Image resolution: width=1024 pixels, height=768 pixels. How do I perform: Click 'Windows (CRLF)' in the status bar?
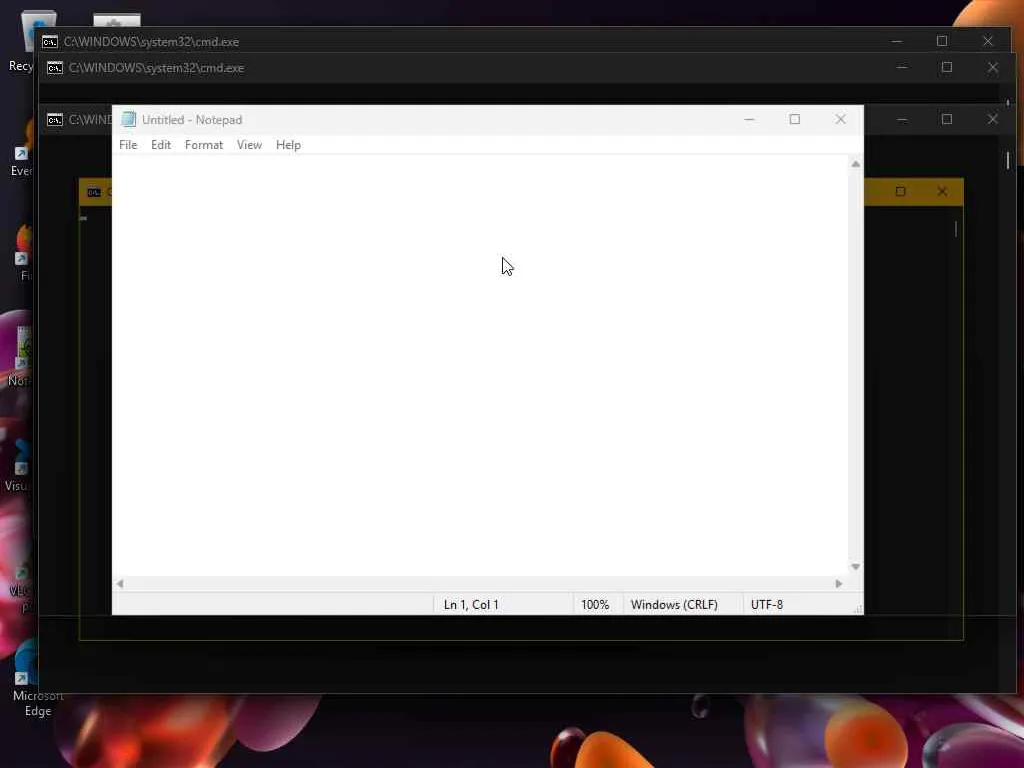click(674, 605)
